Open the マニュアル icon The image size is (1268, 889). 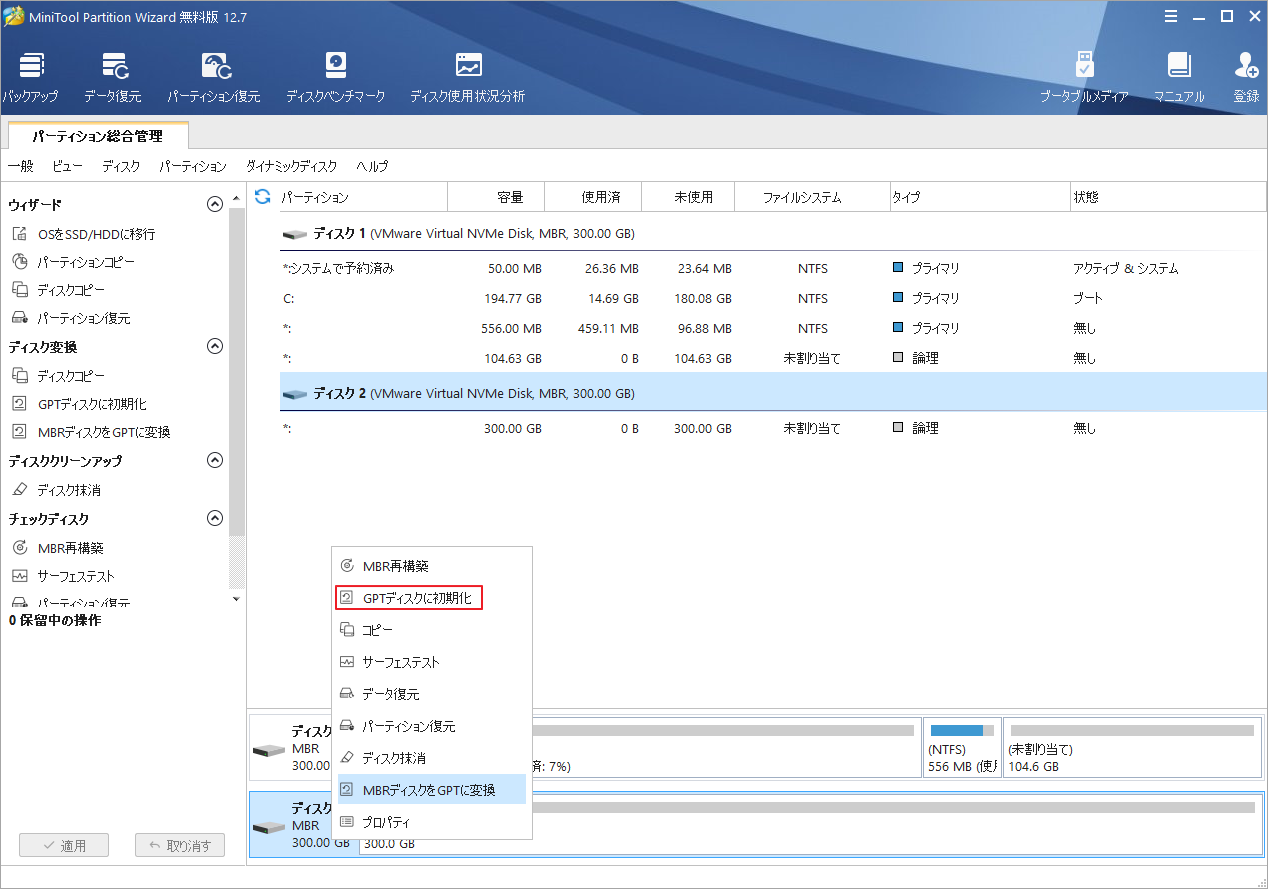[x=1179, y=78]
